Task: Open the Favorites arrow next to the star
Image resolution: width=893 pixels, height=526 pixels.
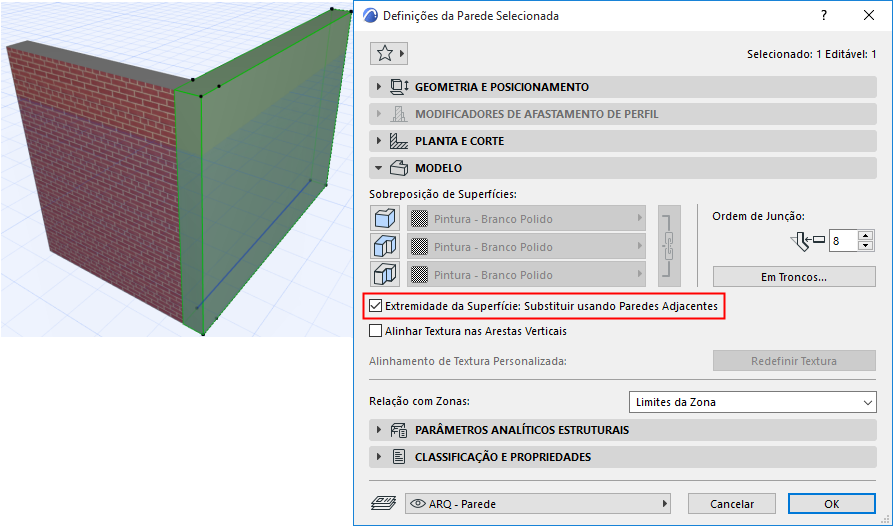Action: [402, 54]
